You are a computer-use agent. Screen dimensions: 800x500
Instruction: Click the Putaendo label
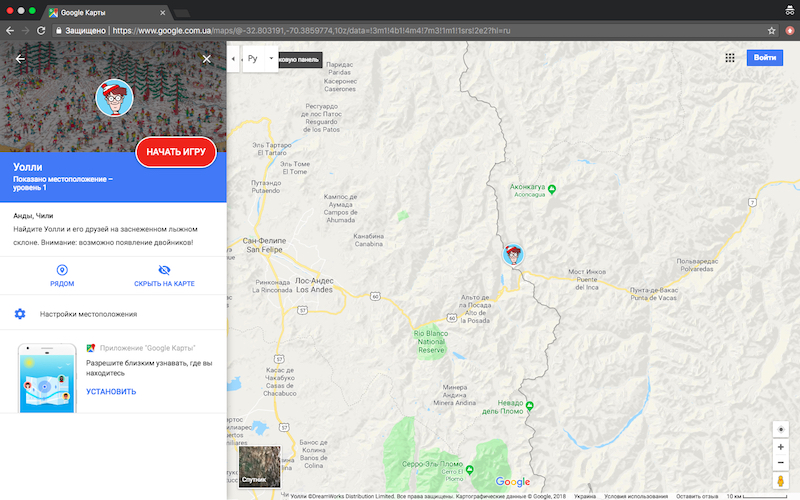click(266, 187)
